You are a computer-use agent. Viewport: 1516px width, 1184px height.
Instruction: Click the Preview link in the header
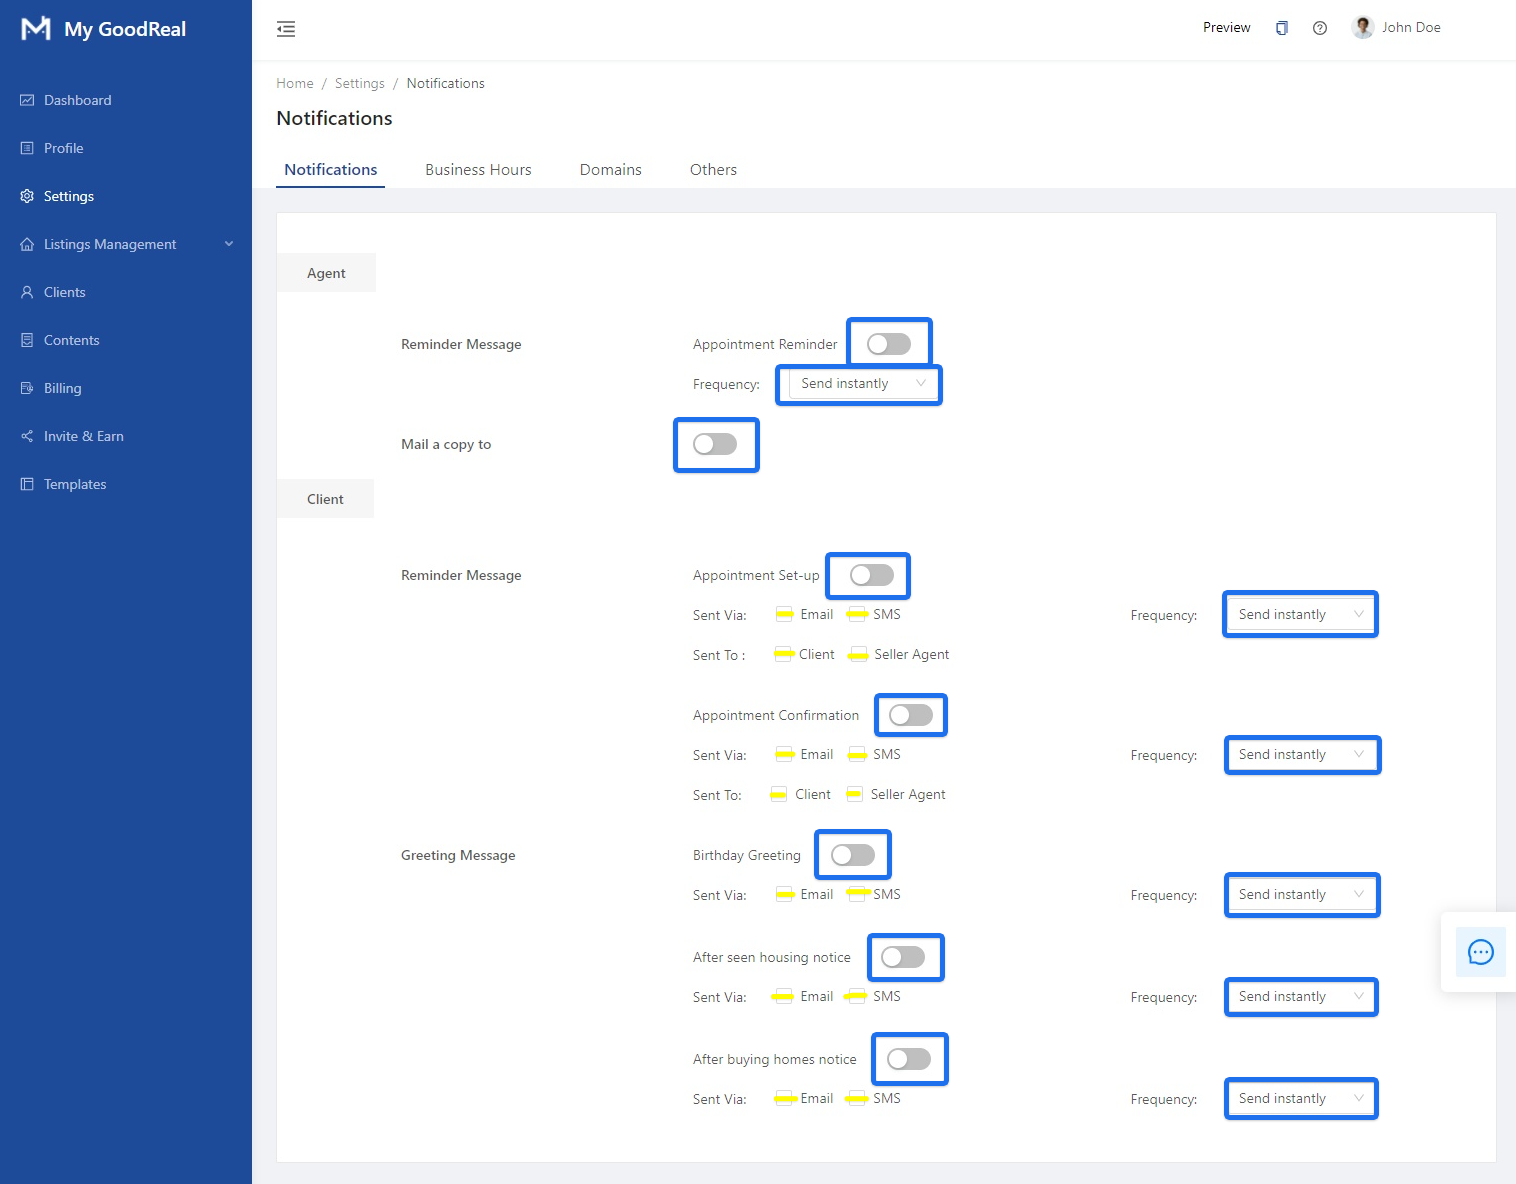(1226, 28)
